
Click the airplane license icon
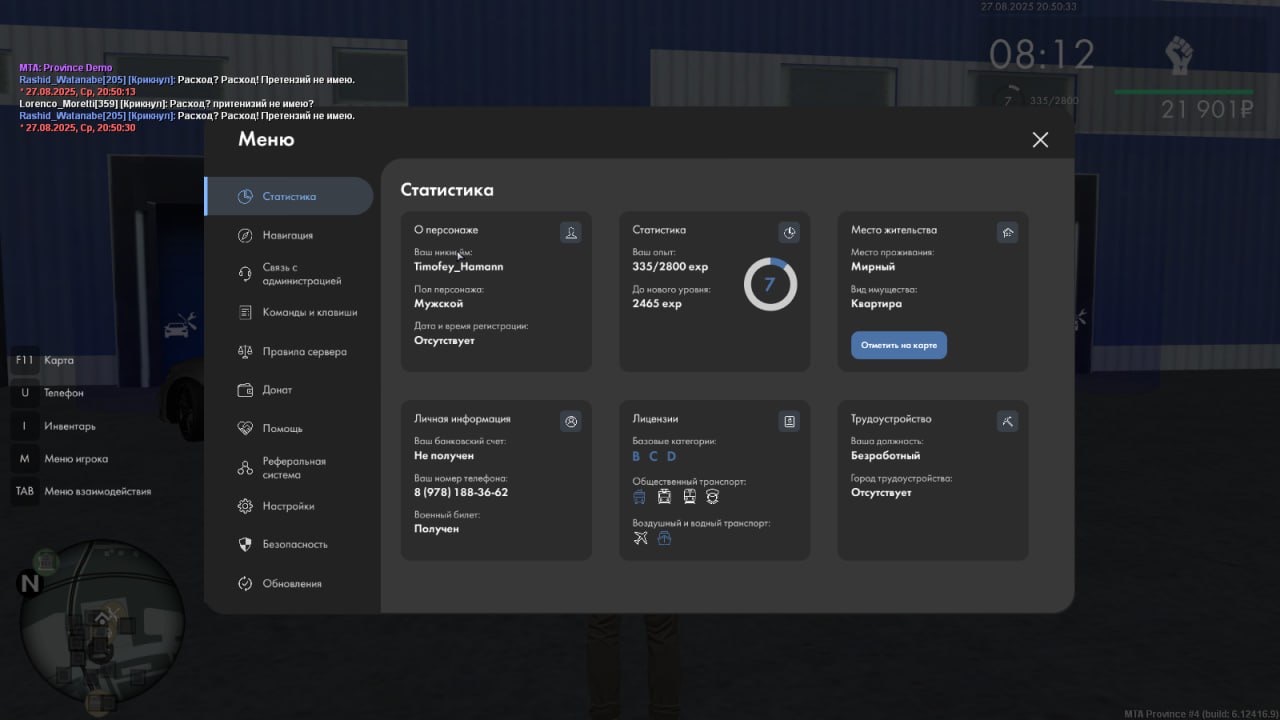point(641,538)
